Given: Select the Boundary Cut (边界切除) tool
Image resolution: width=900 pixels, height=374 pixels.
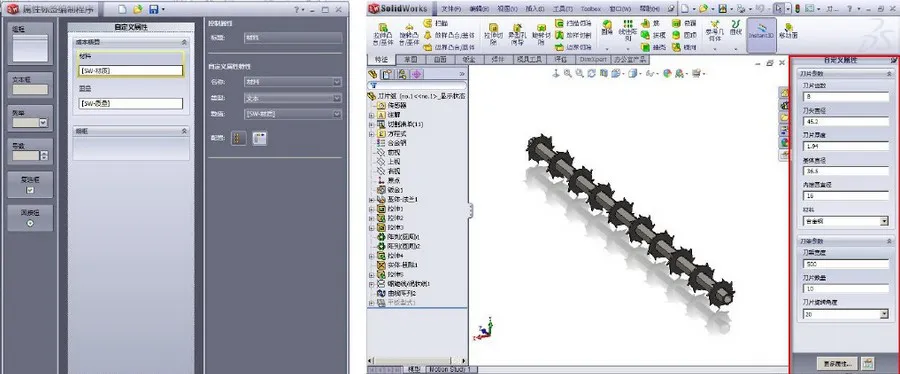Looking at the screenshot, I should [573, 48].
